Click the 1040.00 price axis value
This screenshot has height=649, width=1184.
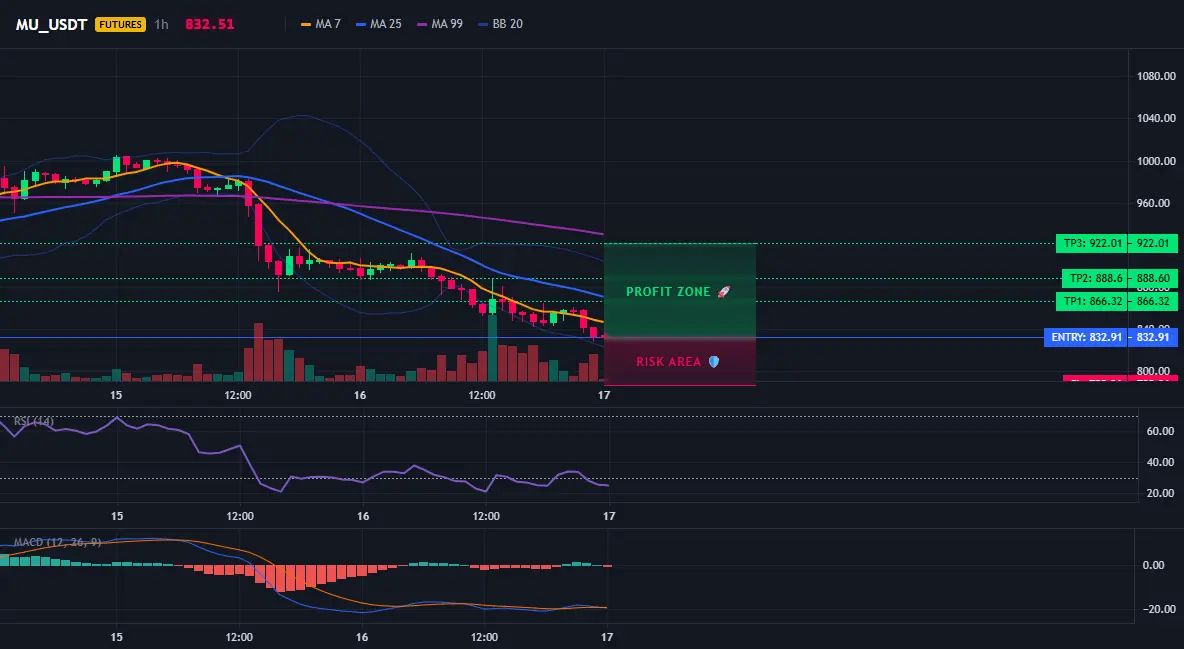coord(1156,118)
